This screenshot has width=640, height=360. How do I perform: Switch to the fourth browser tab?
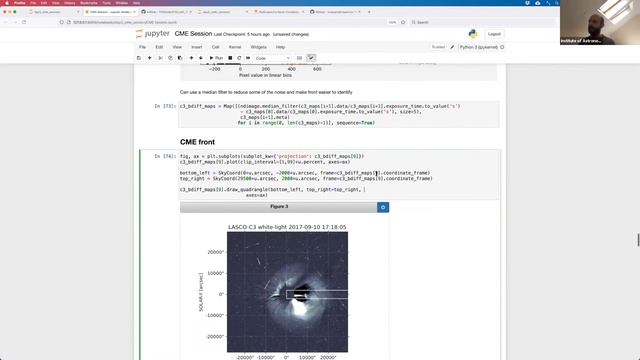click(222, 12)
